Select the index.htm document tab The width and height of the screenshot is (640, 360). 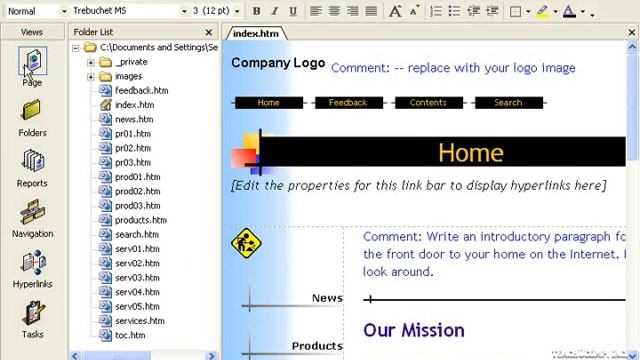(x=256, y=33)
